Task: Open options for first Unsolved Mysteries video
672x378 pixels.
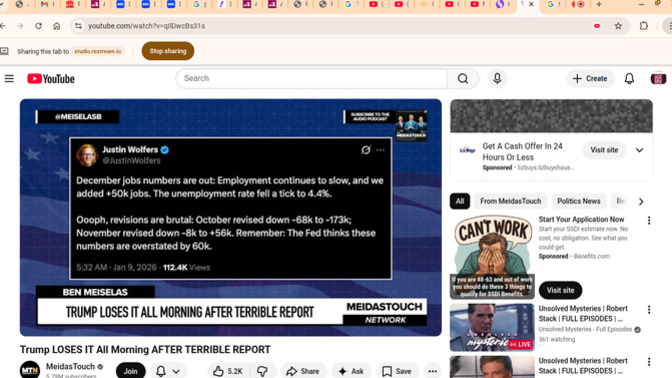Action: pos(649,309)
